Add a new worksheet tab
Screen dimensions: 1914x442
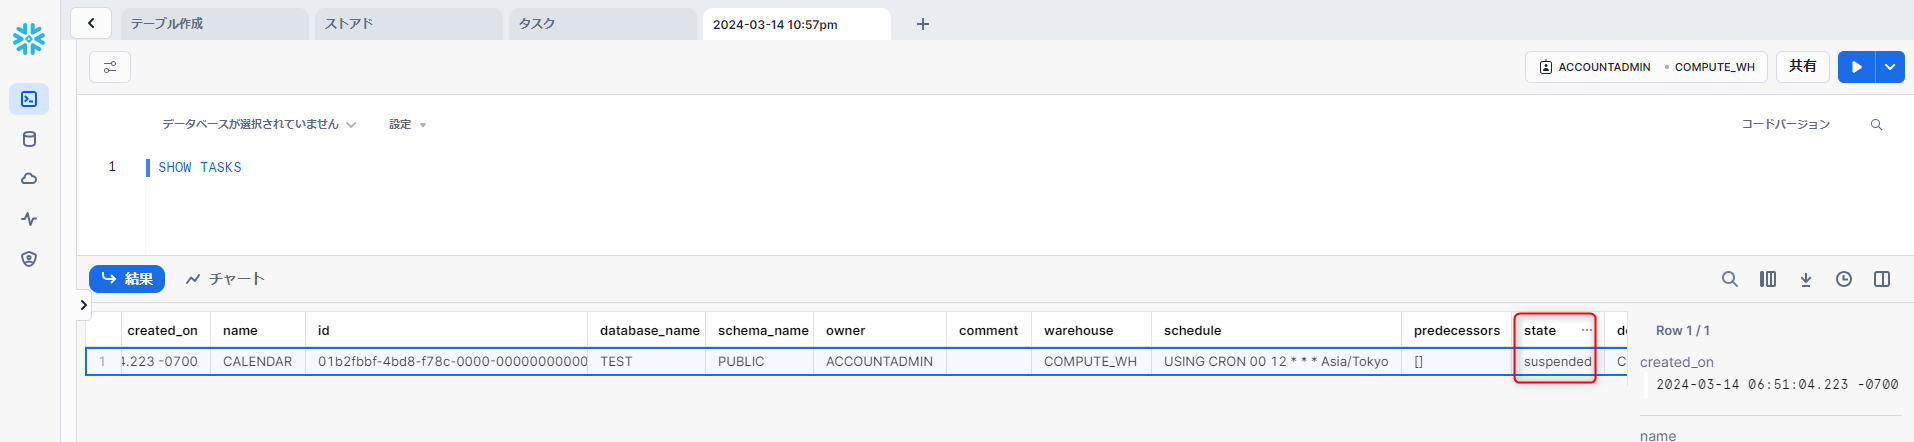[922, 24]
